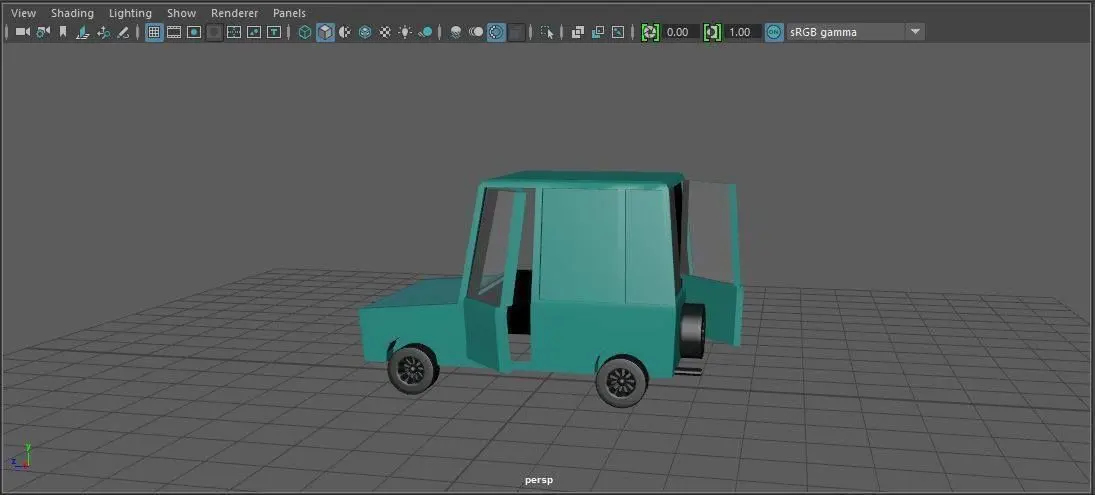Open the Renderer menu
The image size is (1095, 495).
click(x=235, y=13)
